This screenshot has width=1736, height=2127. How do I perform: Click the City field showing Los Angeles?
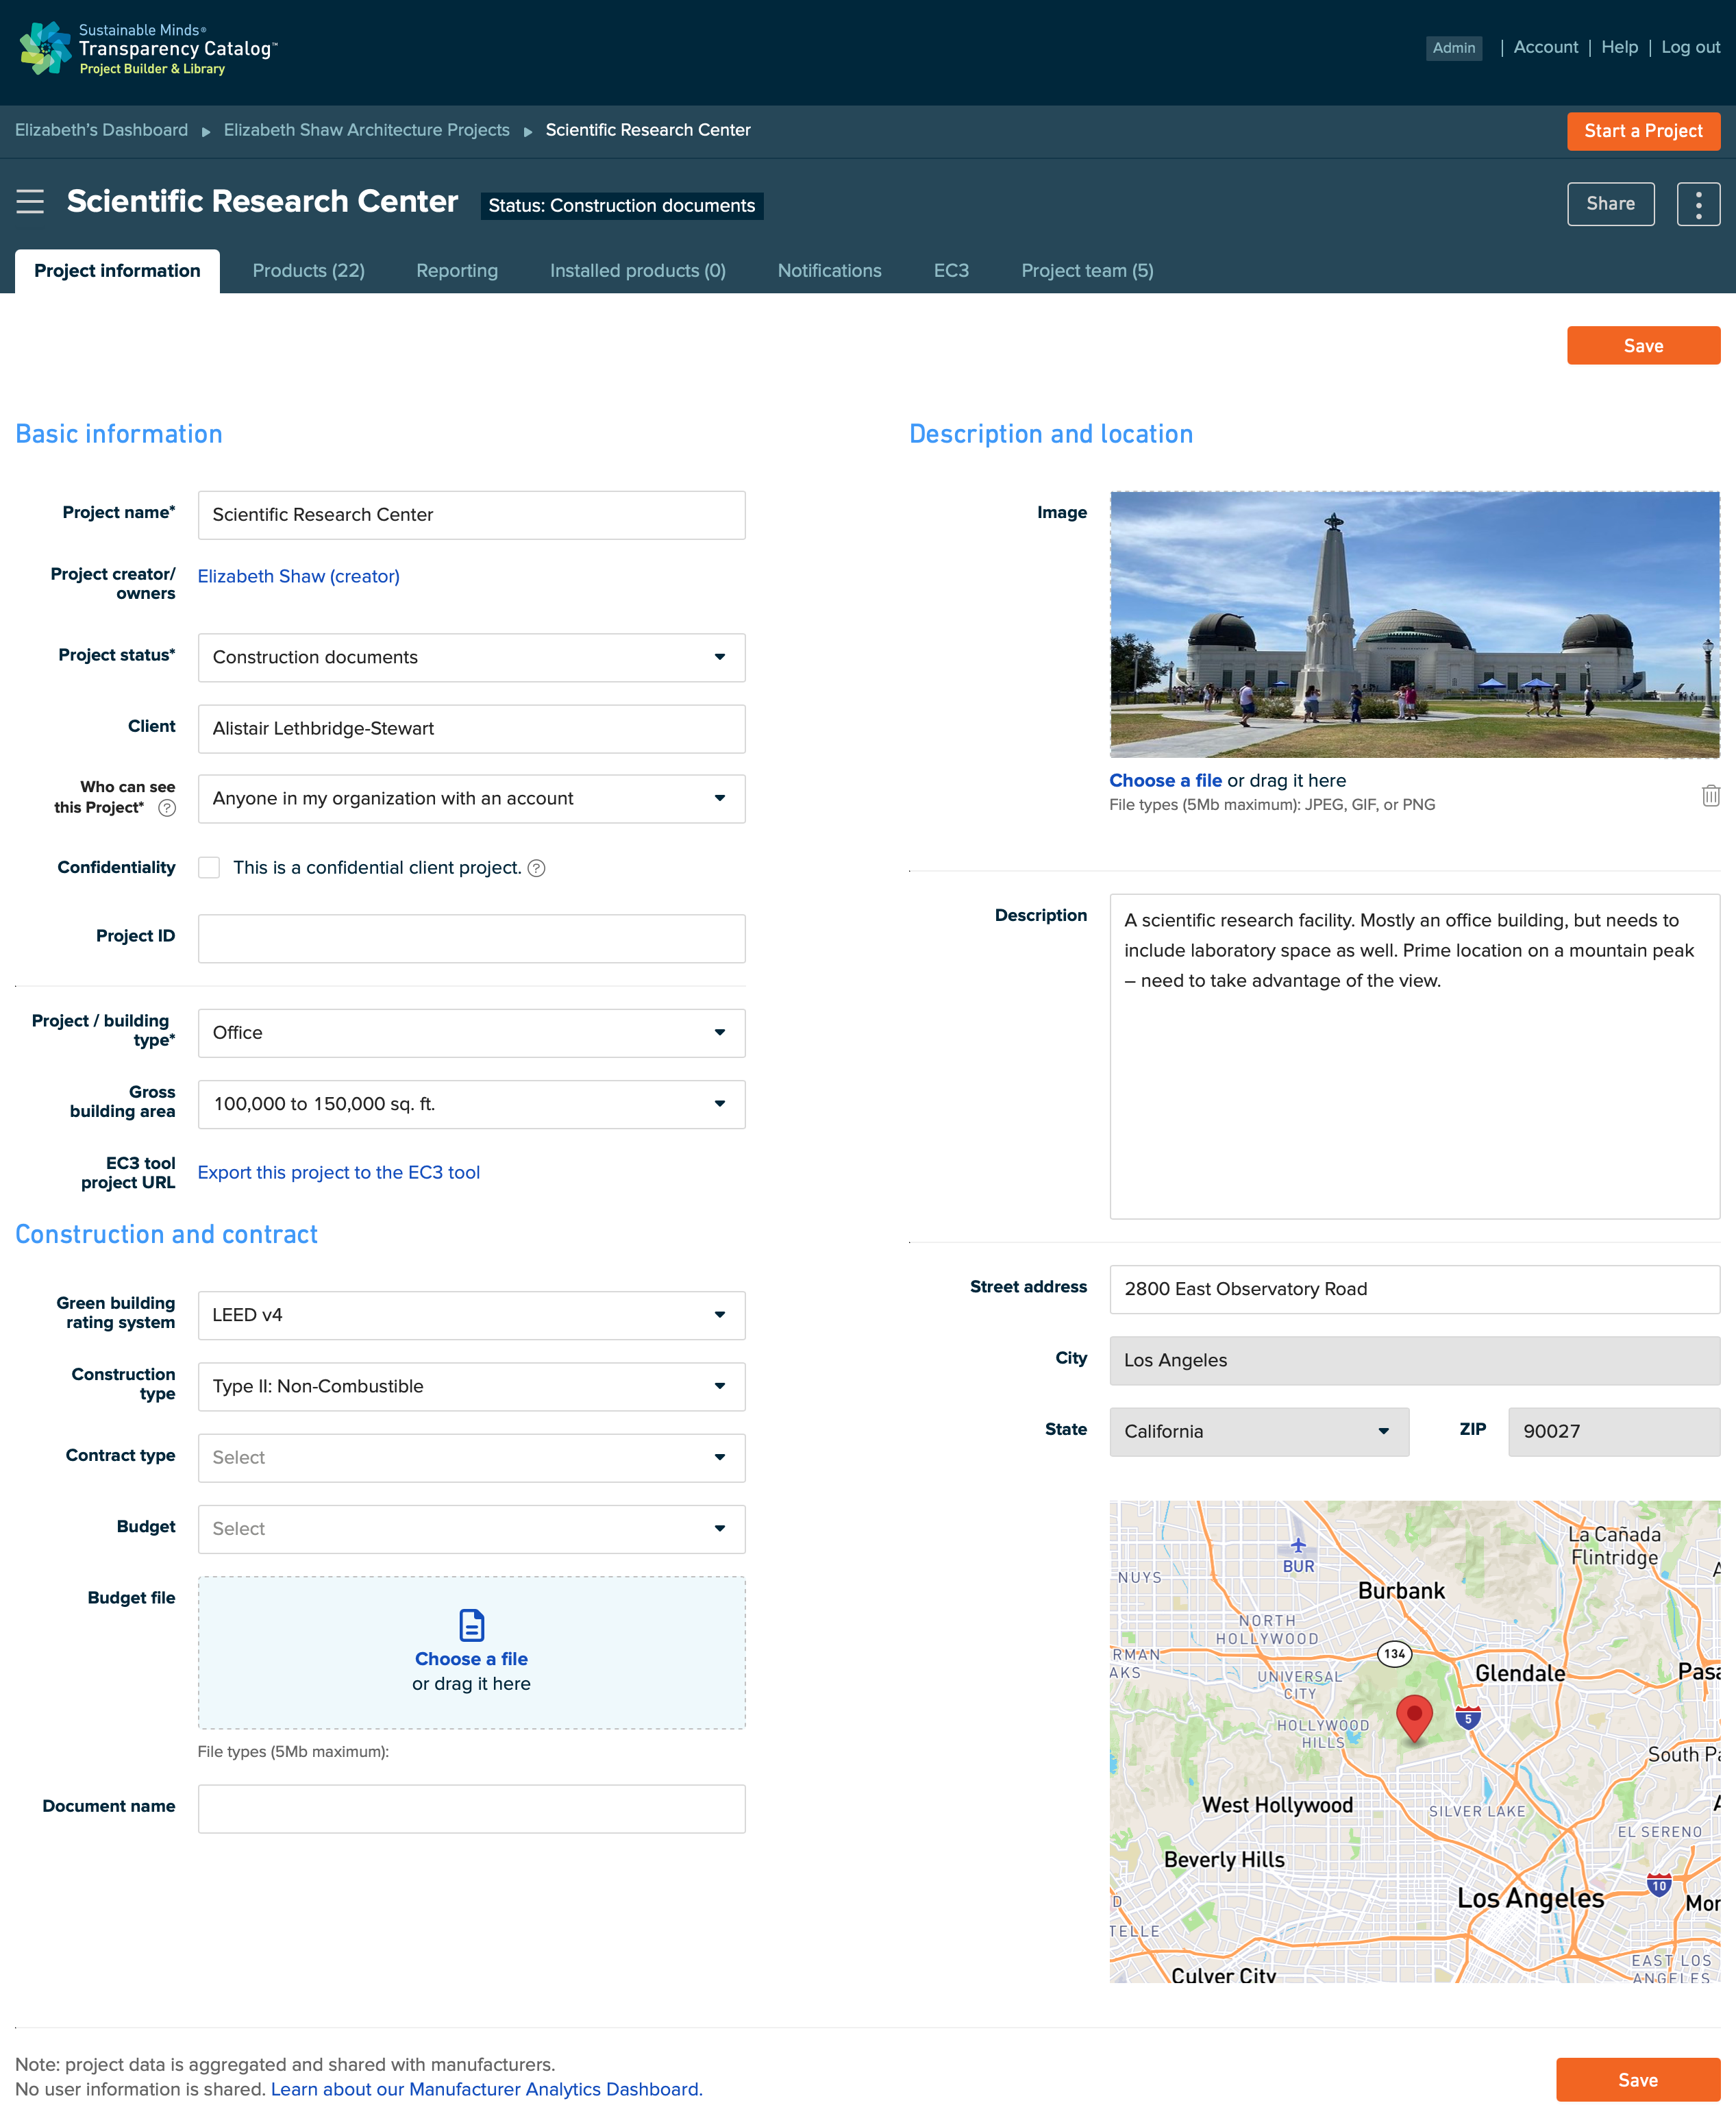coord(1414,1360)
